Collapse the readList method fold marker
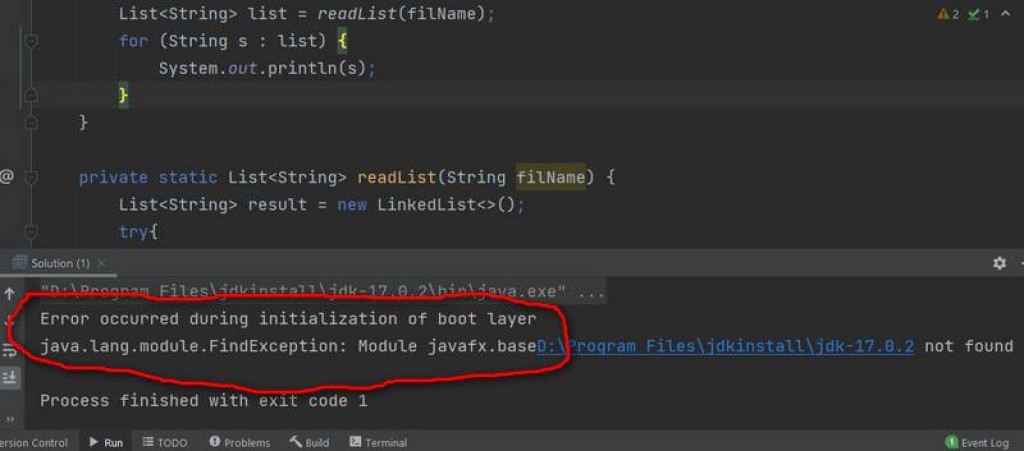Screen dimensions: 1024x451 pyautogui.click(x=31, y=177)
